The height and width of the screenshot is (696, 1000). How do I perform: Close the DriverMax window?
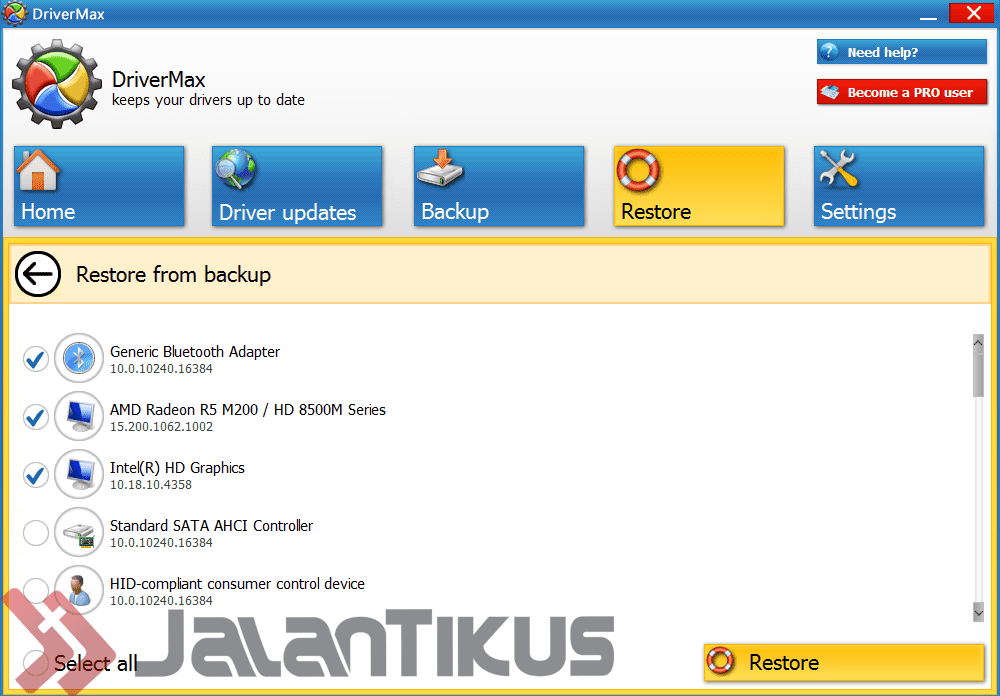(973, 13)
